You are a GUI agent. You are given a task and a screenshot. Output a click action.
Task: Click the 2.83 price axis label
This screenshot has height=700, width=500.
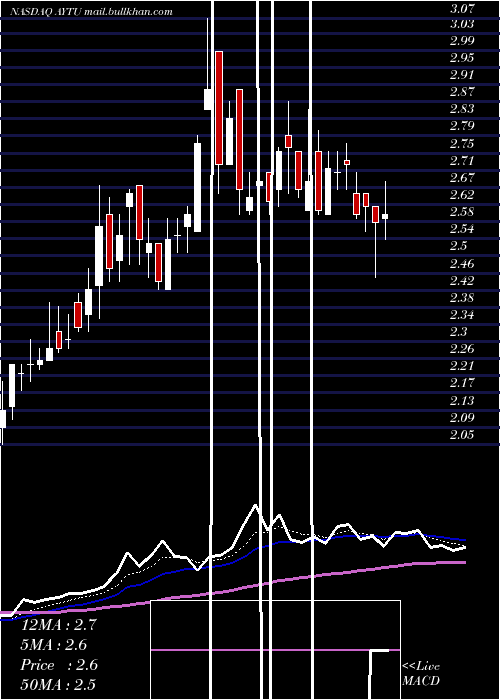coord(462,108)
